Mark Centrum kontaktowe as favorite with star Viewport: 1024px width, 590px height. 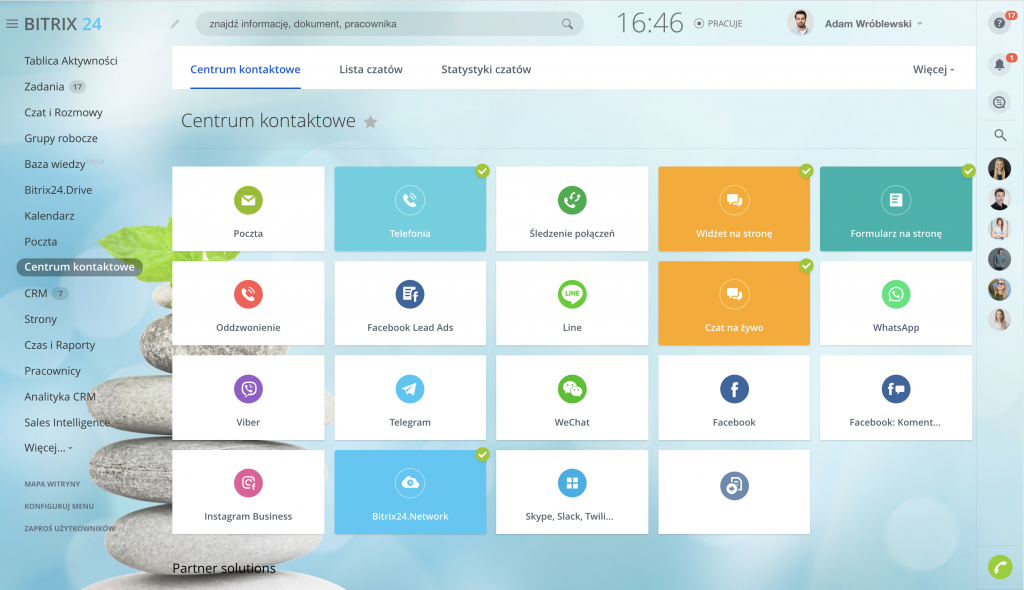tap(371, 122)
